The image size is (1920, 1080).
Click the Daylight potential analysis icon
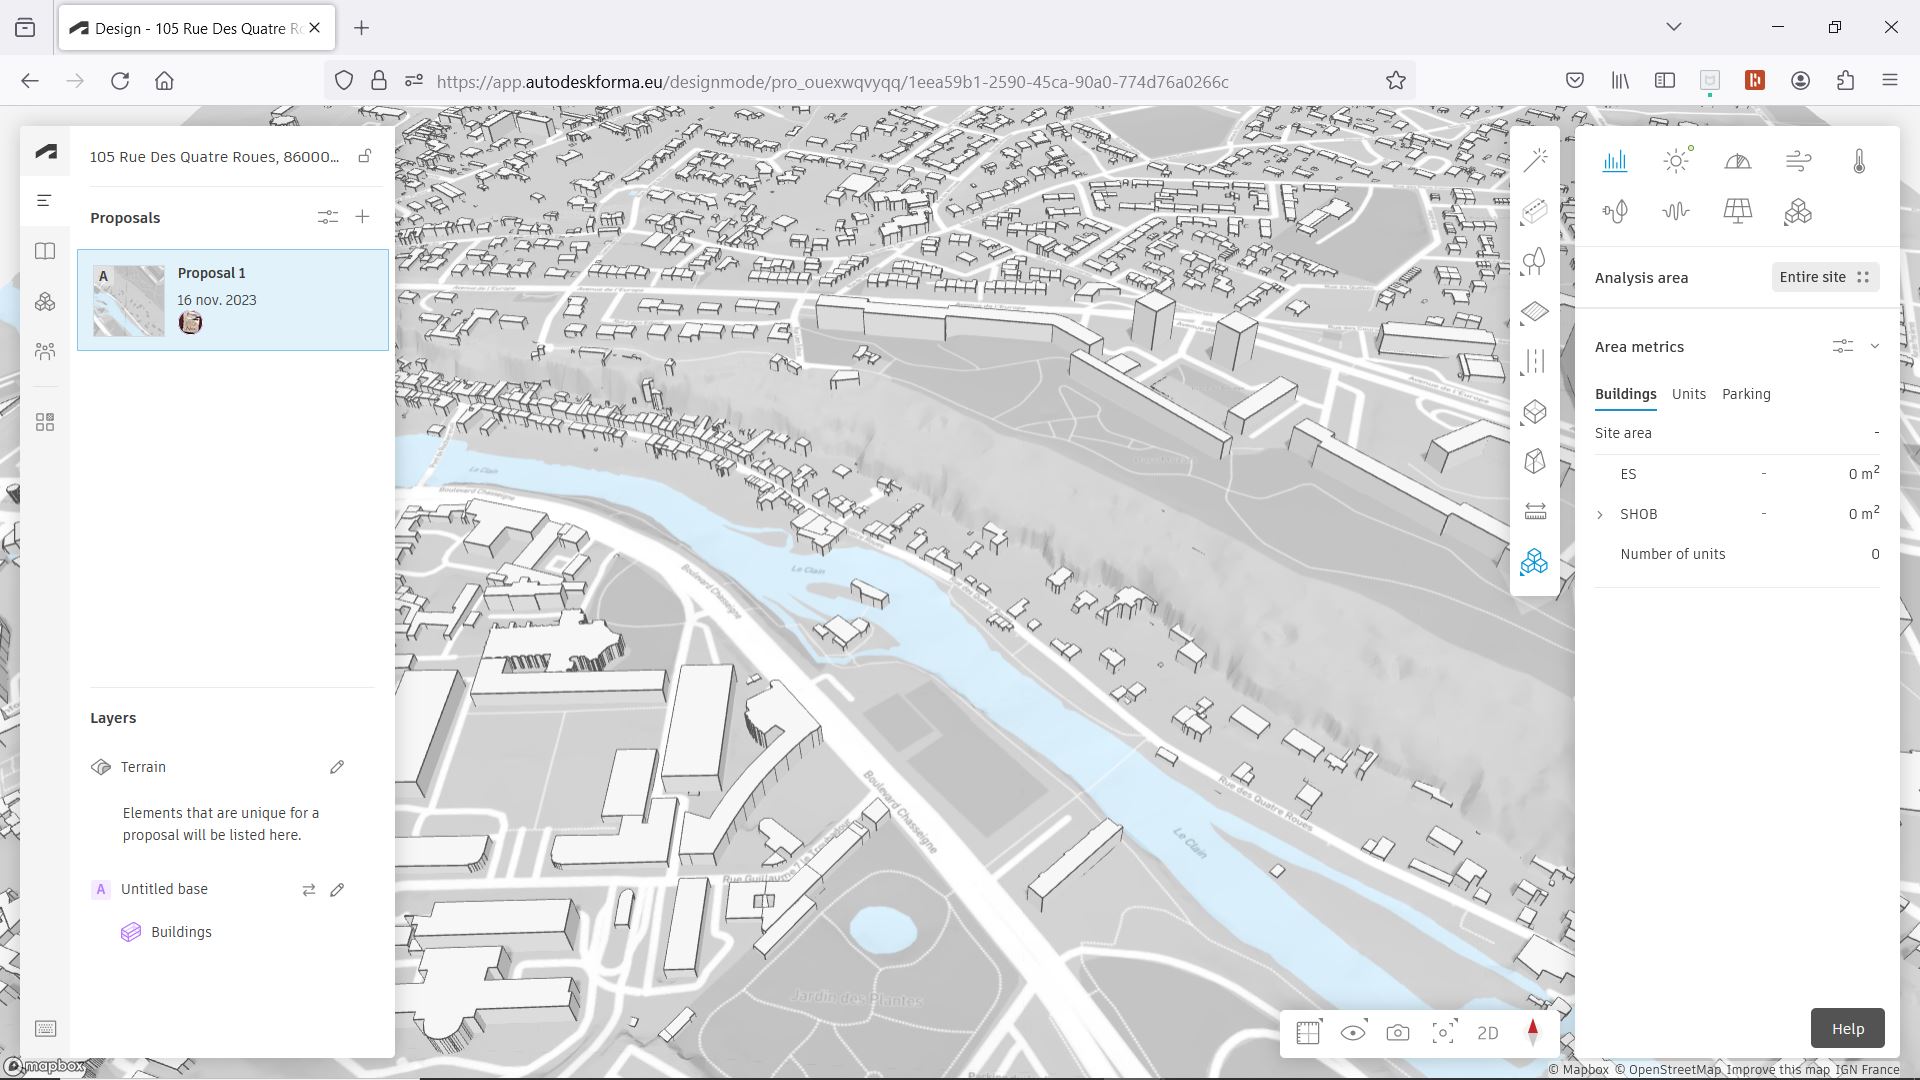pyautogui.click(x=1737, y=161)
